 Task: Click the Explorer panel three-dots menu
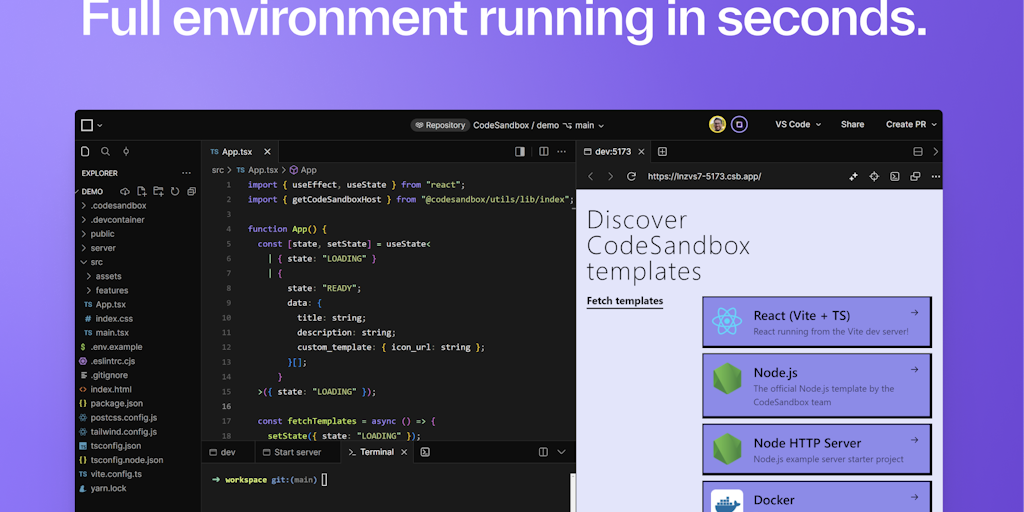[186, 173]
